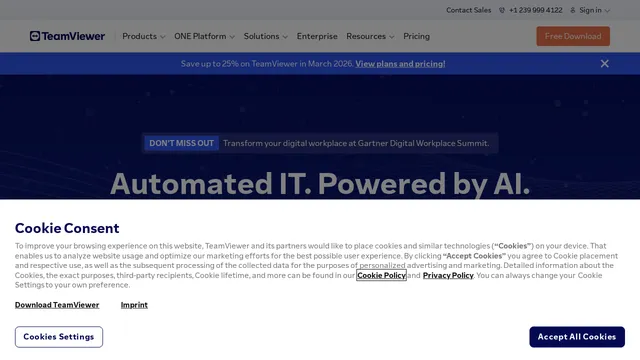Viewport: 640px width, 360px height.
Task: Expand the Products menu
Action: point(143,36)
